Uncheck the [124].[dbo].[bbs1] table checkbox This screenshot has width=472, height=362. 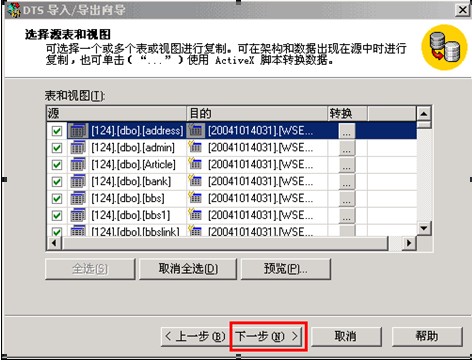click(57, 215)
